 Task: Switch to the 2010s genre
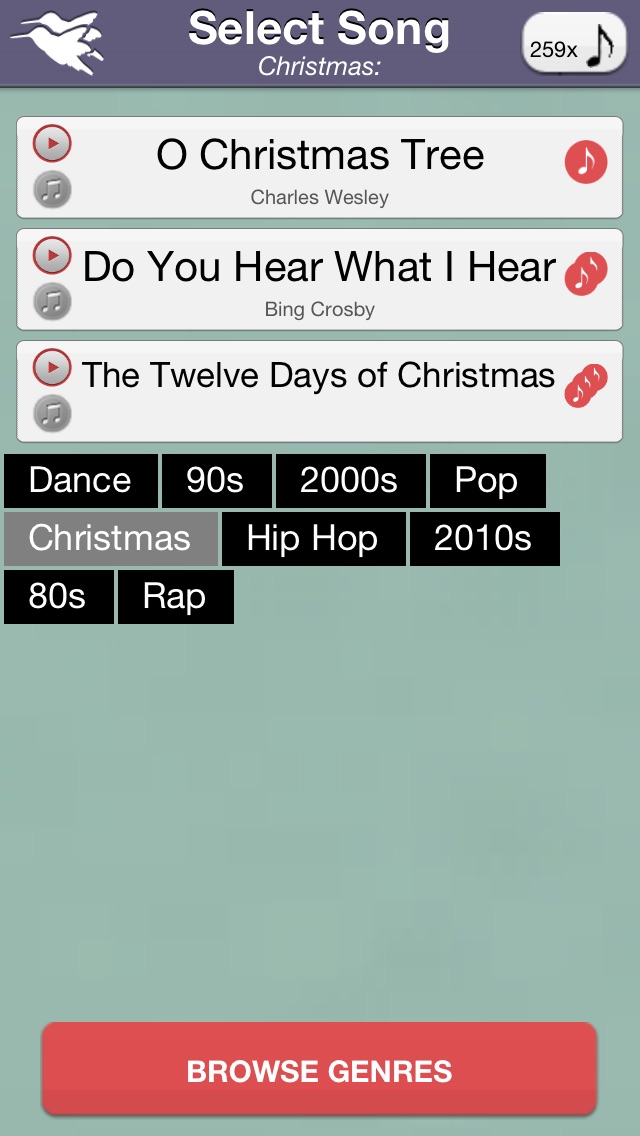point(484,539)
